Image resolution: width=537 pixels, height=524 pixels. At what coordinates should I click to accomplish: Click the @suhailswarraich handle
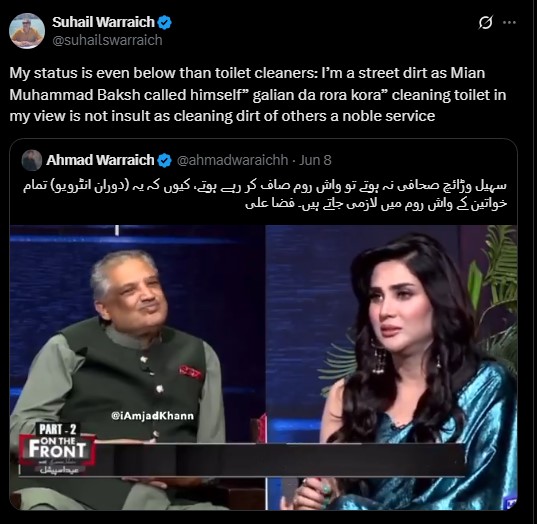107,40
